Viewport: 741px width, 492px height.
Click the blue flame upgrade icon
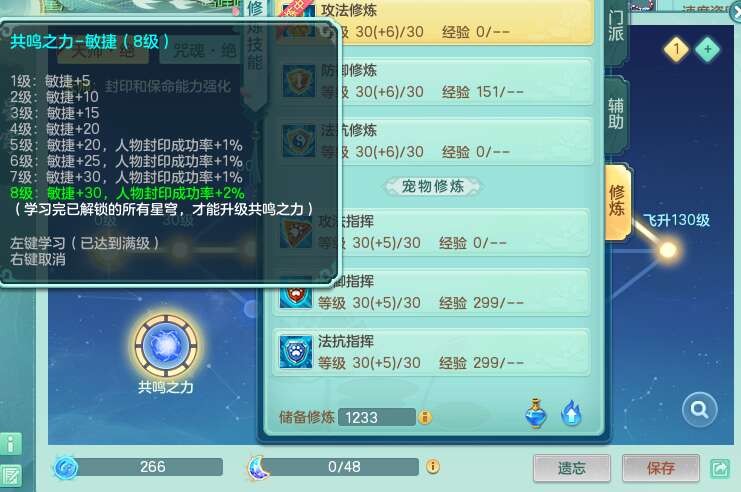tap(571, 414)
